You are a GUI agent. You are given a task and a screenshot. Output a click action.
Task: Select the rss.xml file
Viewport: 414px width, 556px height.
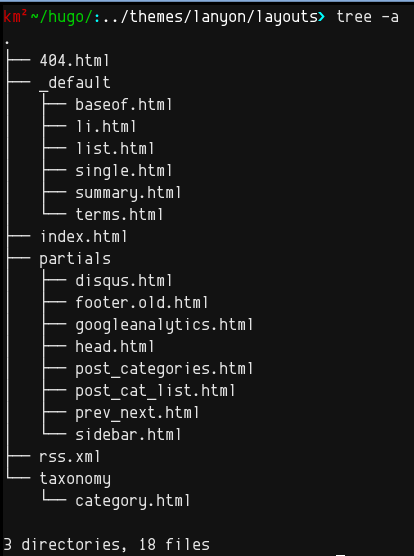[x=70, y=456]
